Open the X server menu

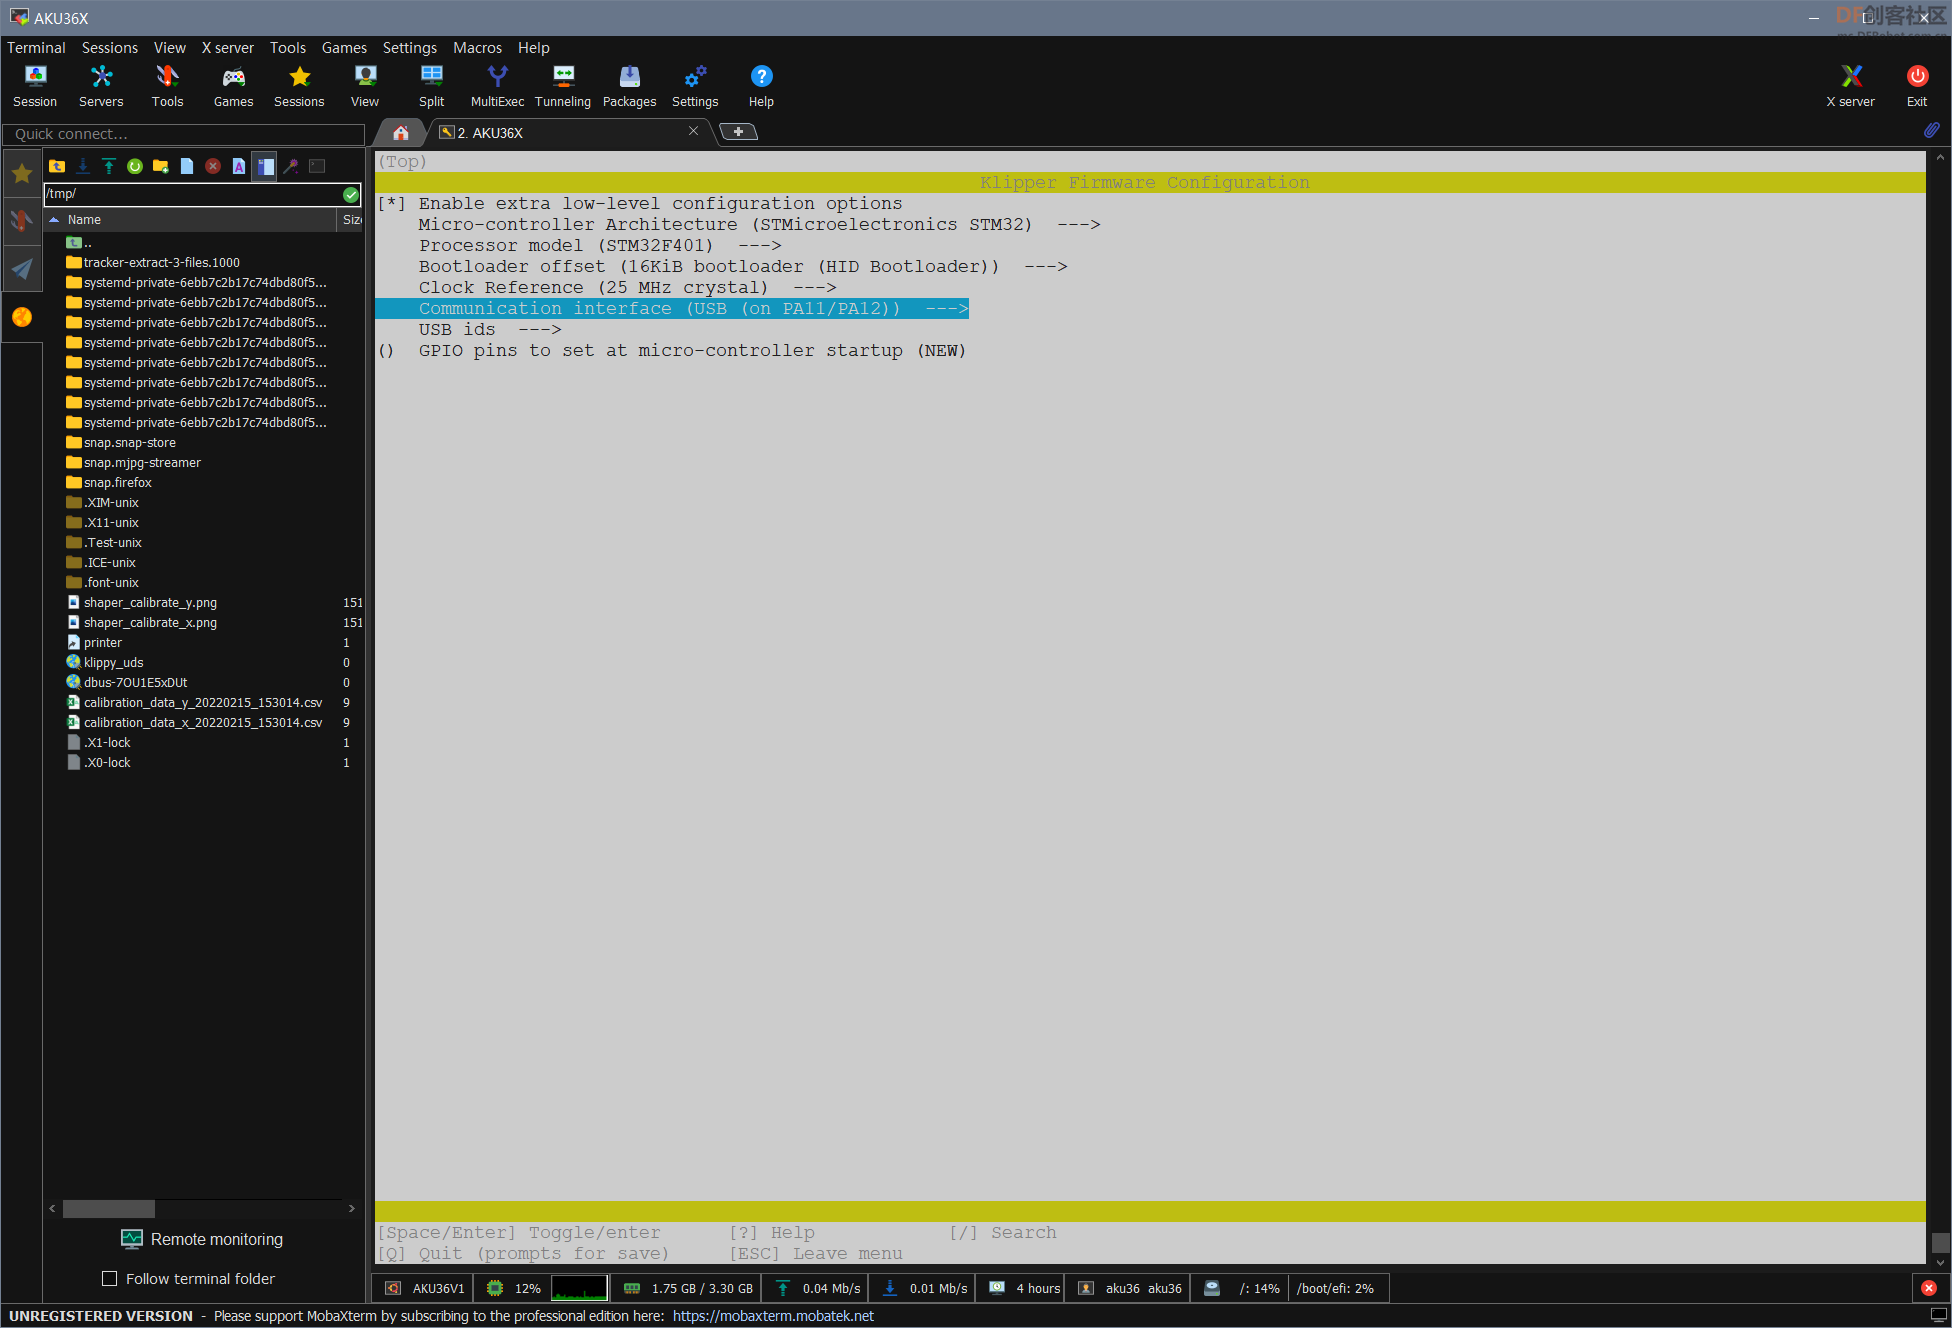coord(228,48)
